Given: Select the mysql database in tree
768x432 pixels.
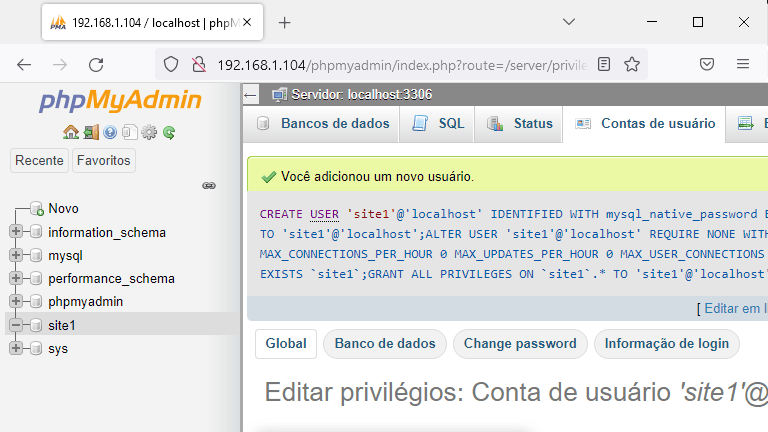Looking at the screenshot, I should coord(65,256).
